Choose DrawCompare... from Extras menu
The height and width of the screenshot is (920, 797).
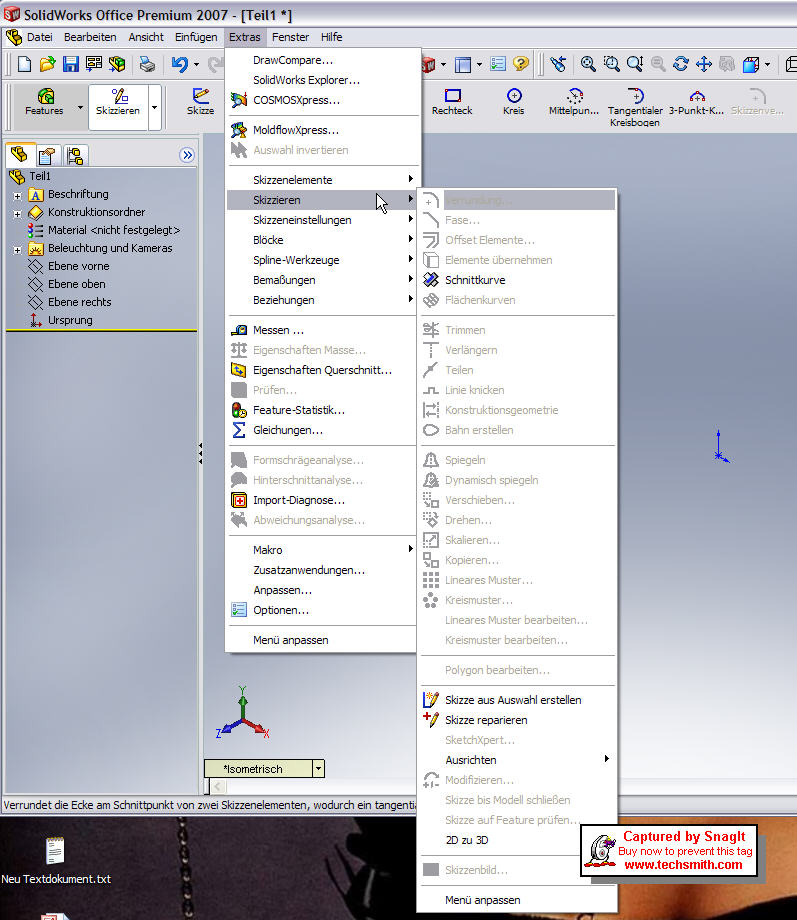point(323,60)
